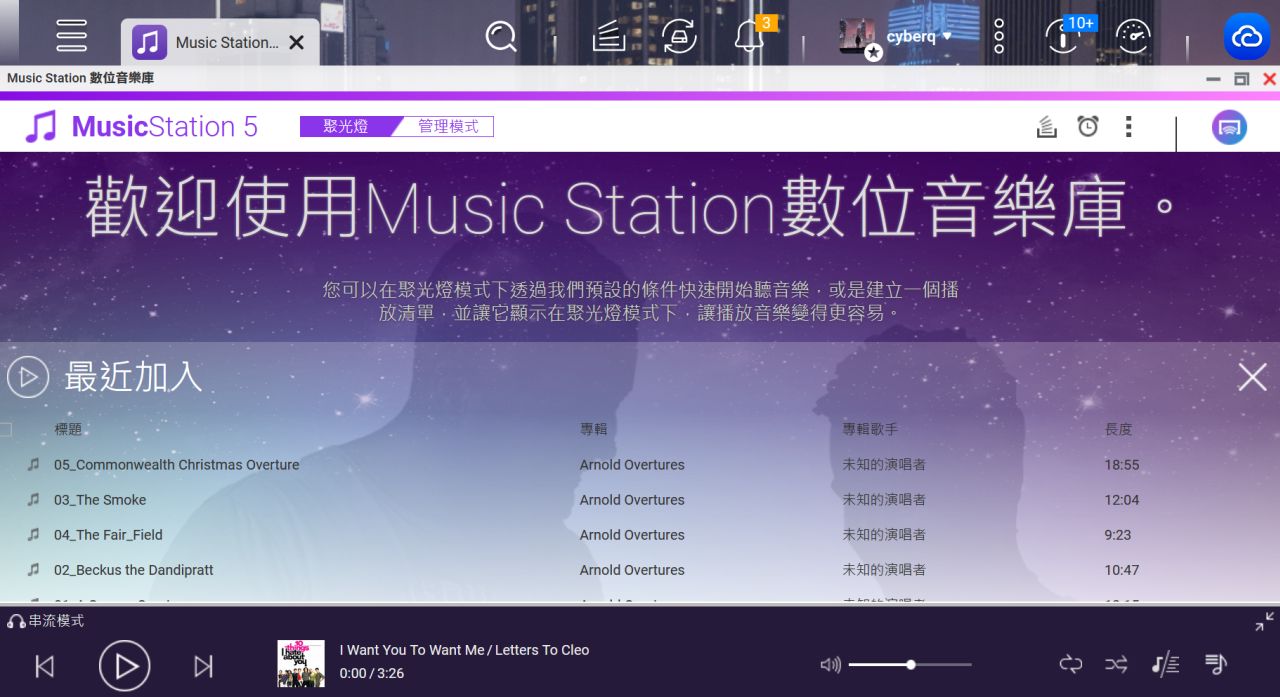Open the 串流模式 output selector

[x=46, y=621]
